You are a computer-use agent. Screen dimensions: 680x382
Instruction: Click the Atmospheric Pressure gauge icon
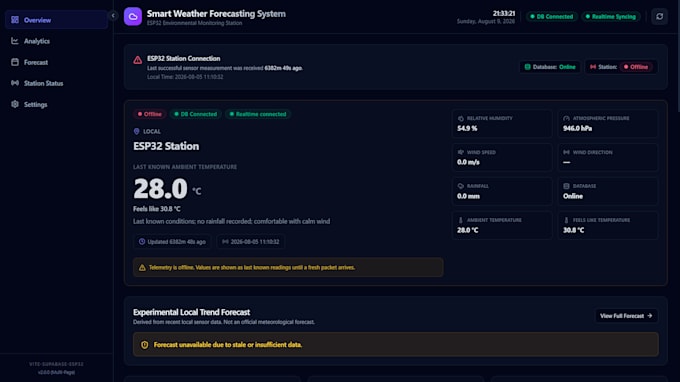click(x=566, y=118)
